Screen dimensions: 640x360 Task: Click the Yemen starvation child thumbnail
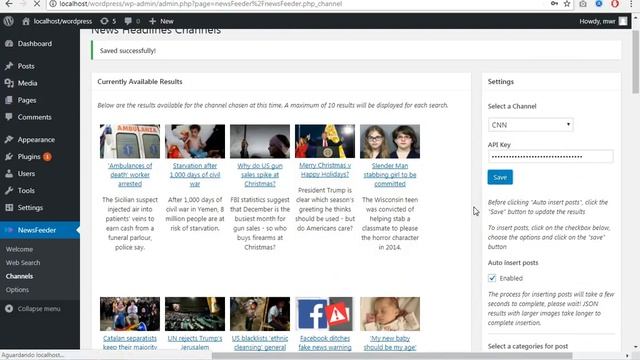click(x=195, y=141)
